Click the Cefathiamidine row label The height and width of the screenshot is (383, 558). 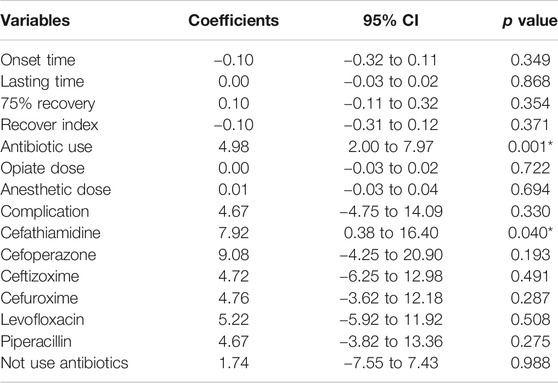tap(50, 233)
